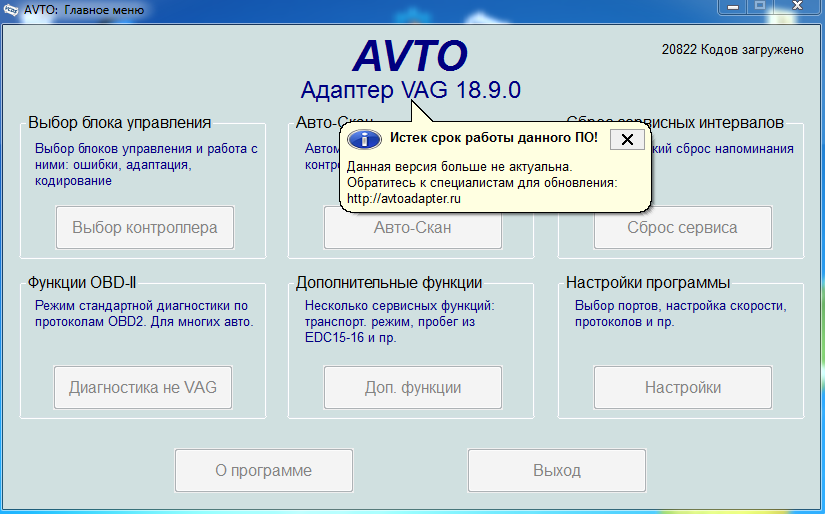Click text Данная версия больше не актуальна
825x514 pixels.
coord(459,167)
